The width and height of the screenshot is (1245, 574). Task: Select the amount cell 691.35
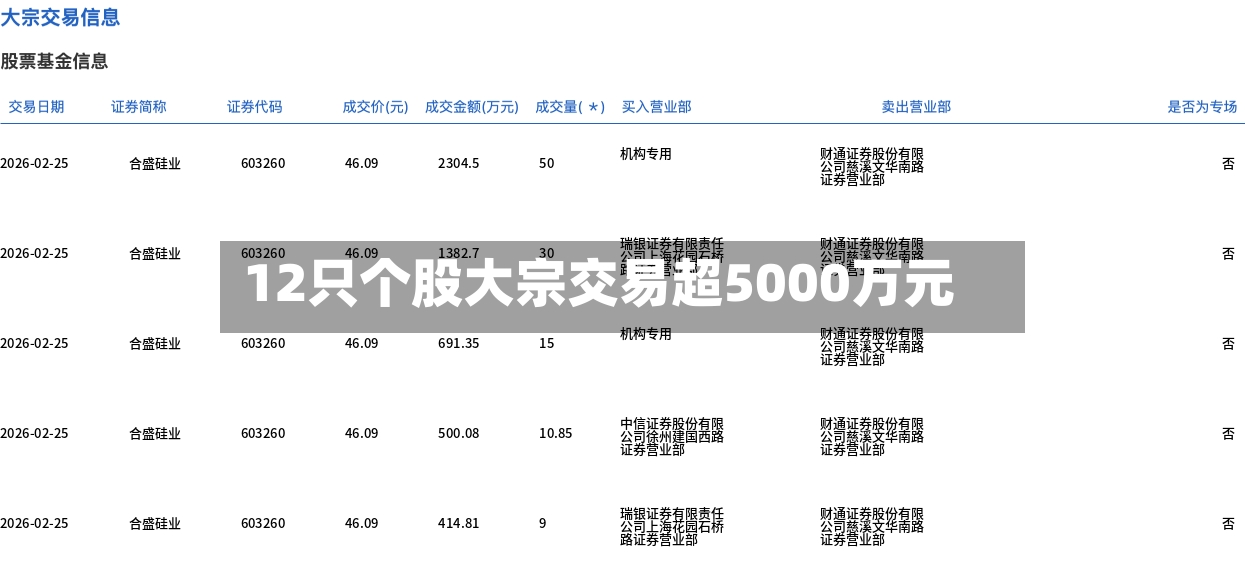pyautogui.click(x=459, y=343)
